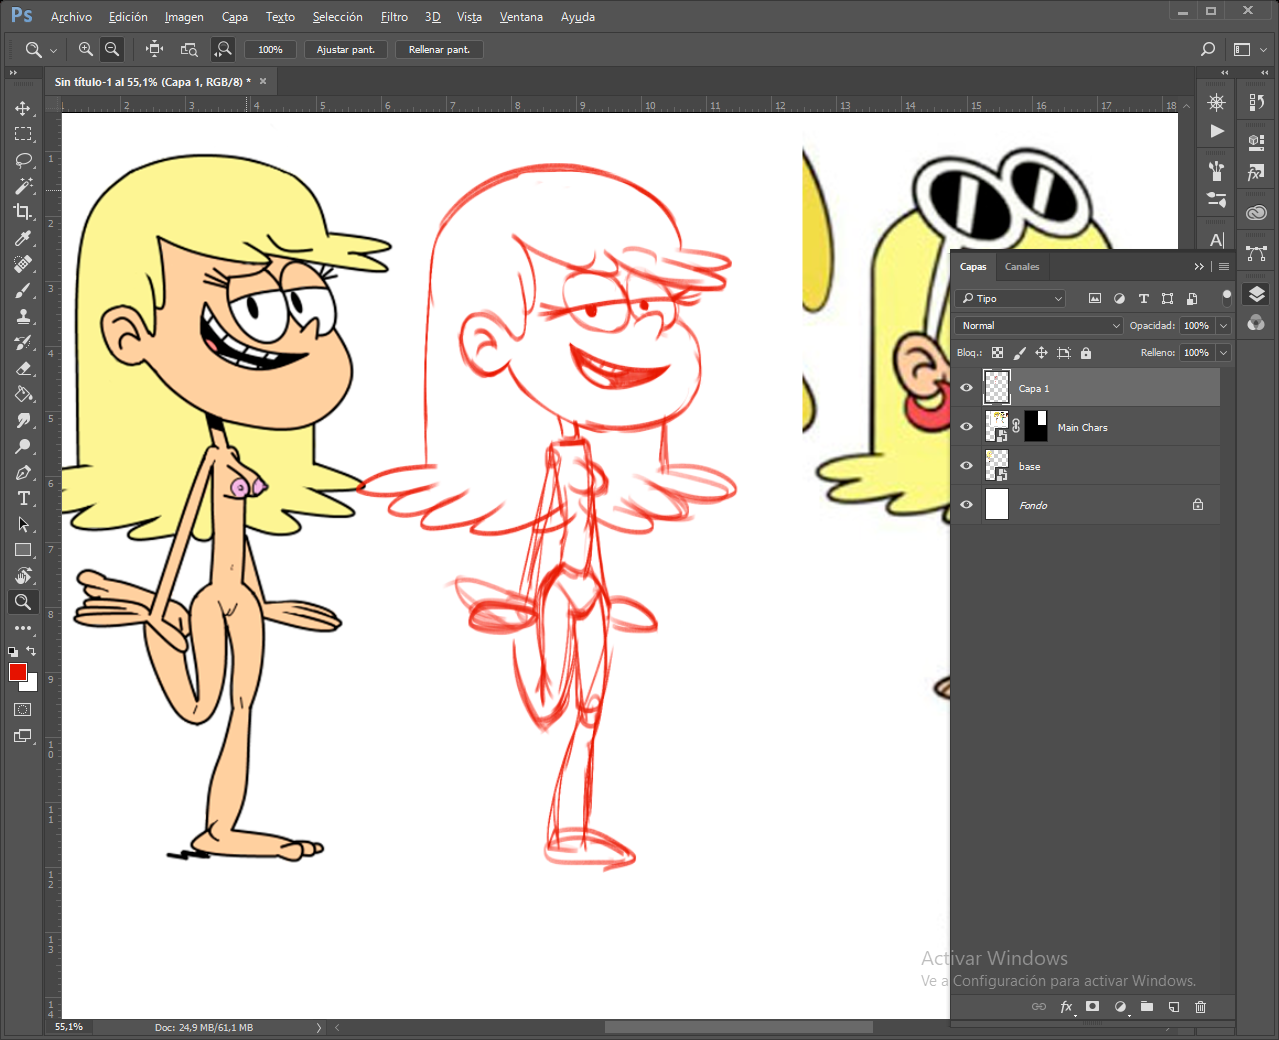1279x1040 pixels.
Task: Expand the Tipo layer filter dropdown
Action: coord(1010,299)
